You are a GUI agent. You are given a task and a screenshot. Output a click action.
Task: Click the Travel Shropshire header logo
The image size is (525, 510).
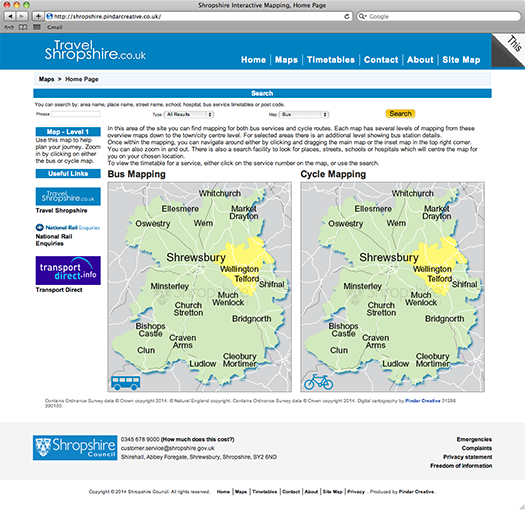95,51
